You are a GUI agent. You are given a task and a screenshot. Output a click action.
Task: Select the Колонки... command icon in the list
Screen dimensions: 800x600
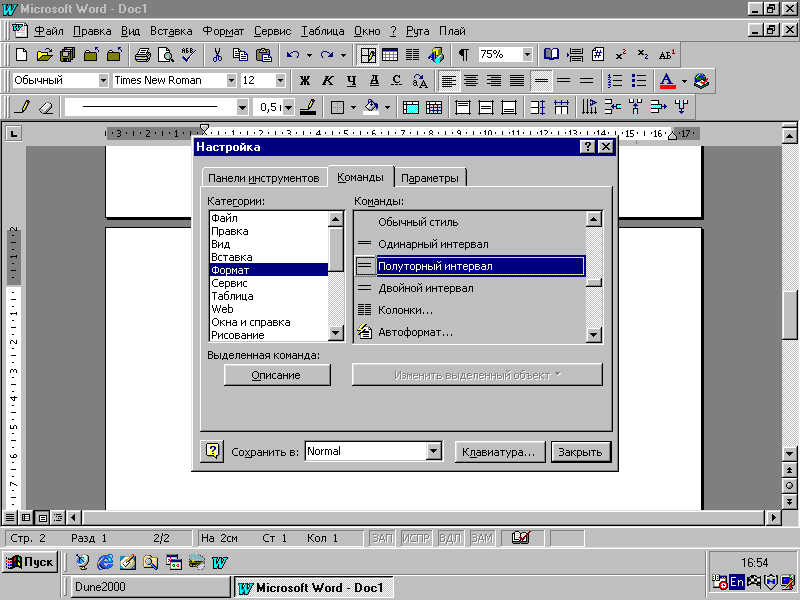[365, 310]
